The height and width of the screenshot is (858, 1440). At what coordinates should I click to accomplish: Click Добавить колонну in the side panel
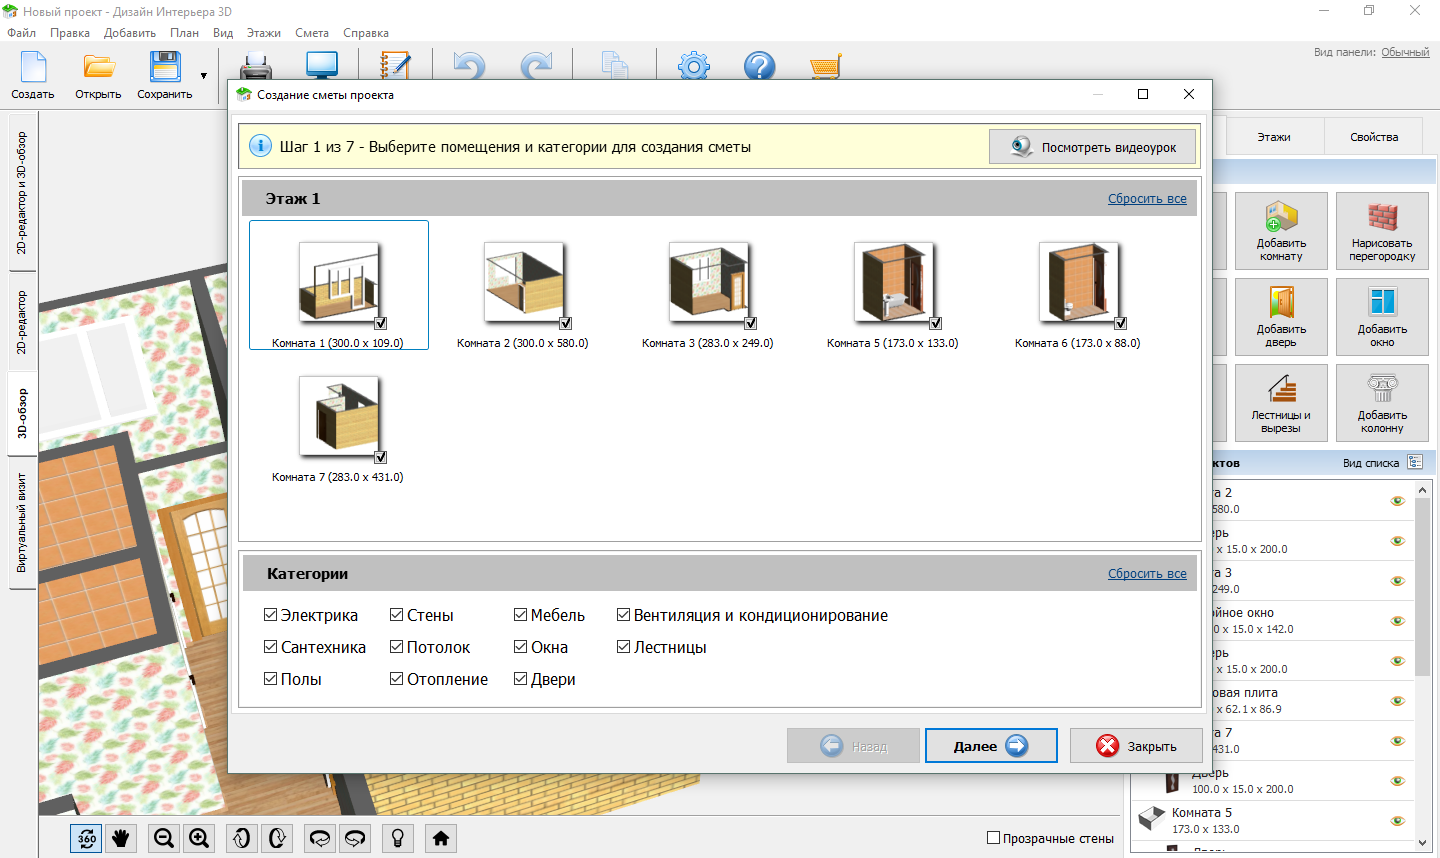coord(1382,403)
